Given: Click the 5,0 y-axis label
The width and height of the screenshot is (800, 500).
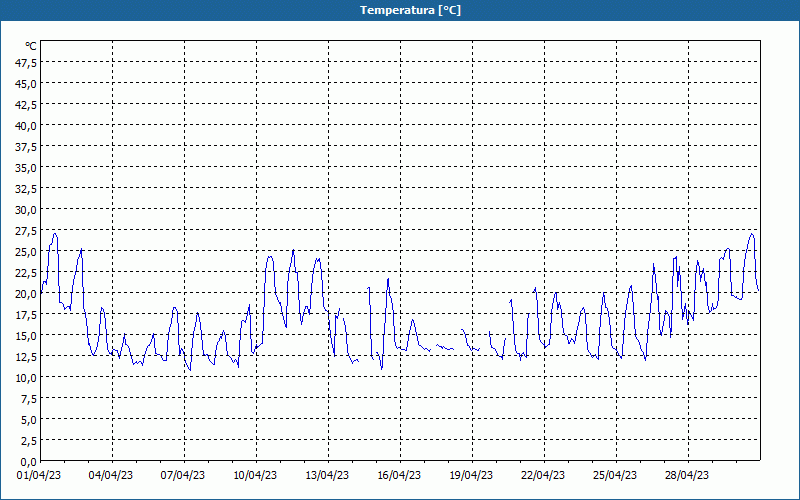Looking at the screenshot, I should tap(29, 420).
